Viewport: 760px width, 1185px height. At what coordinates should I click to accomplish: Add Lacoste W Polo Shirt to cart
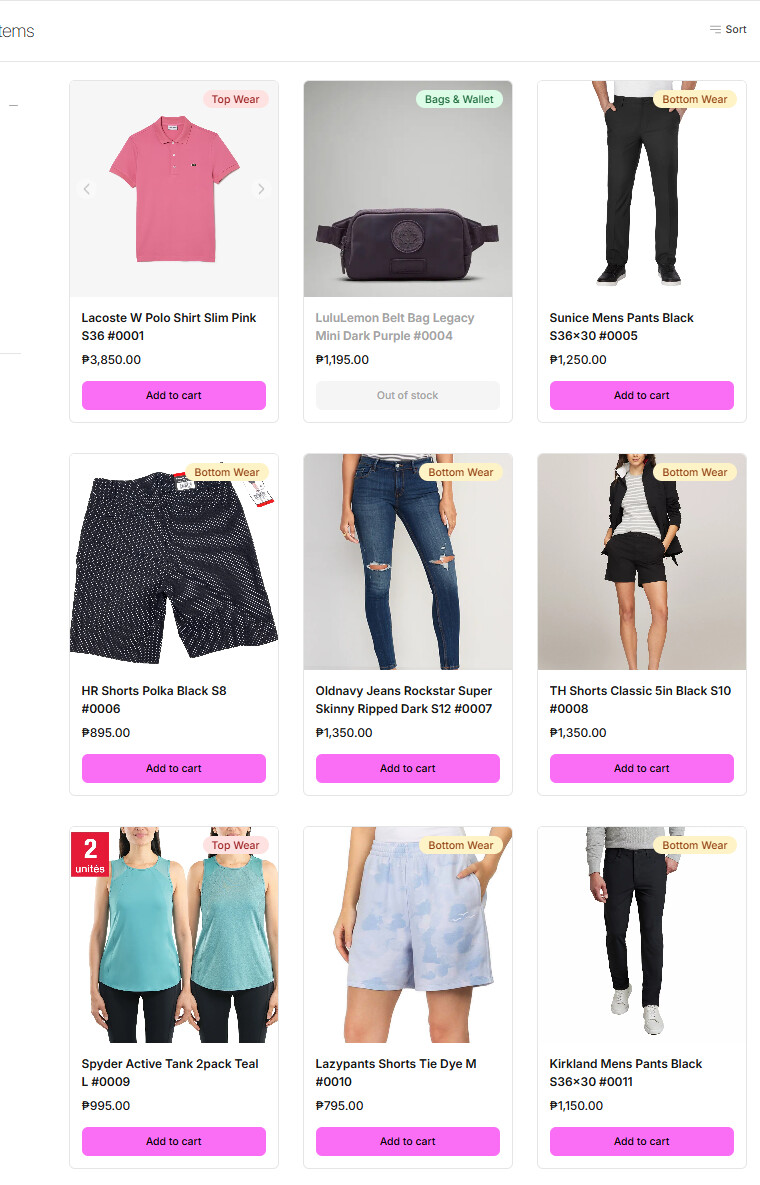[174, 395]
